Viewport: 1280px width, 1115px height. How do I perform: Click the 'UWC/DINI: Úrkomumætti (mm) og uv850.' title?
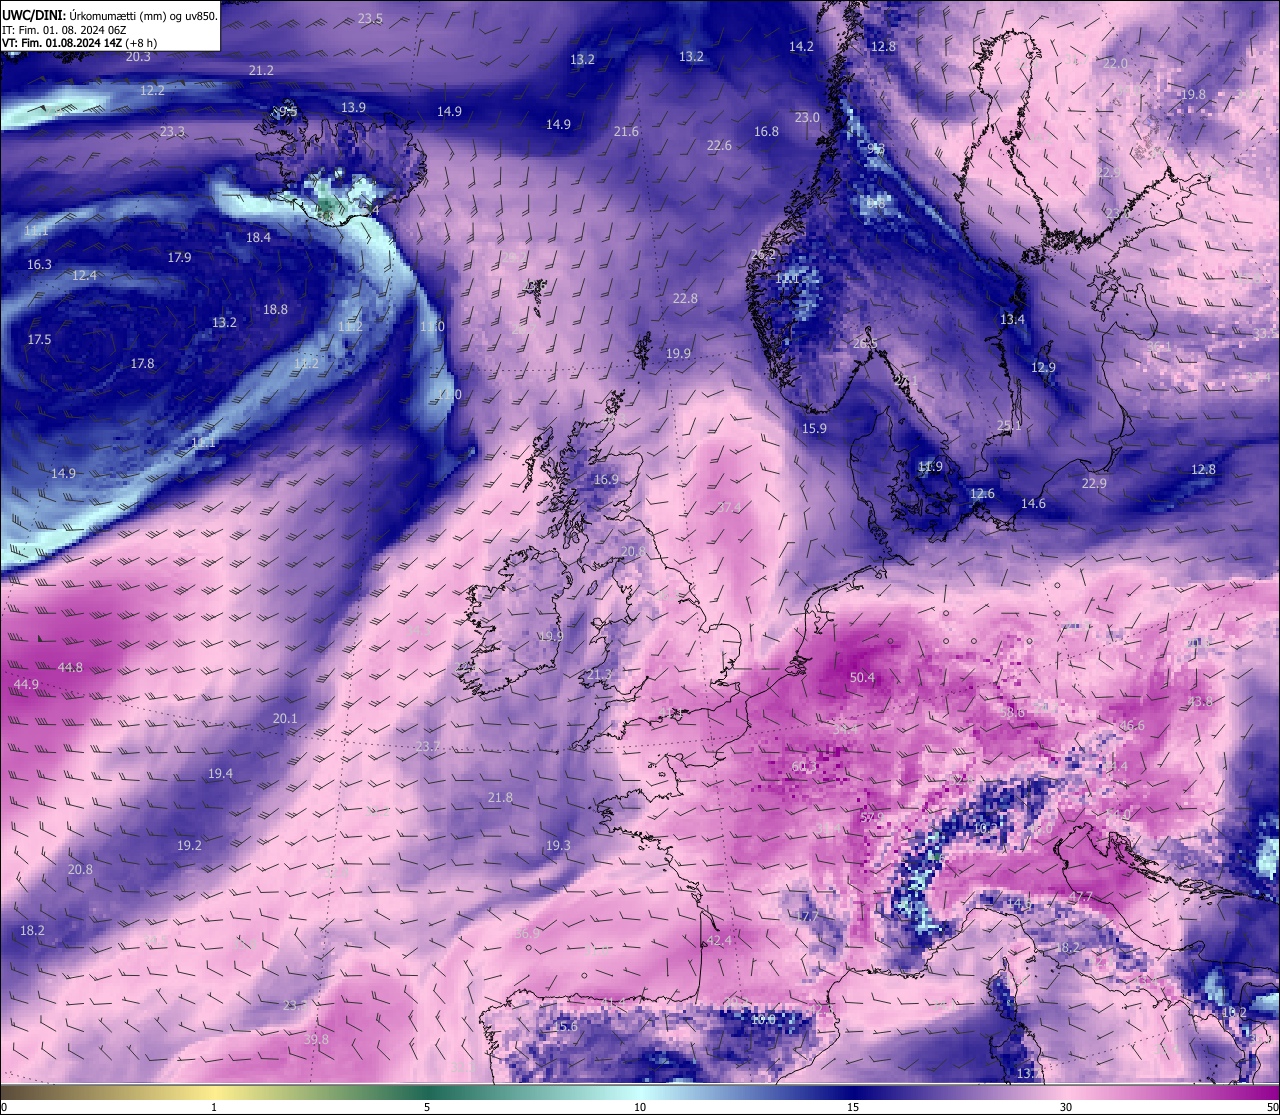[109, 15]
